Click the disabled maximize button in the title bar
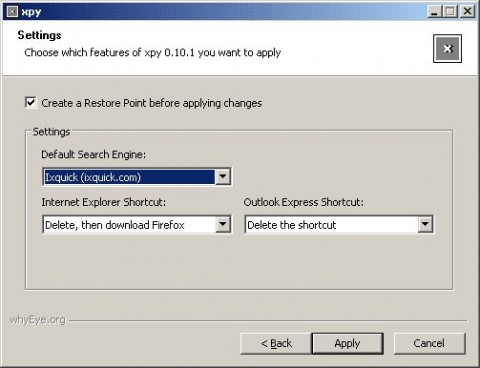Image resolution: width=480 pixels, height=368 pixels. (x=450, y=12)
